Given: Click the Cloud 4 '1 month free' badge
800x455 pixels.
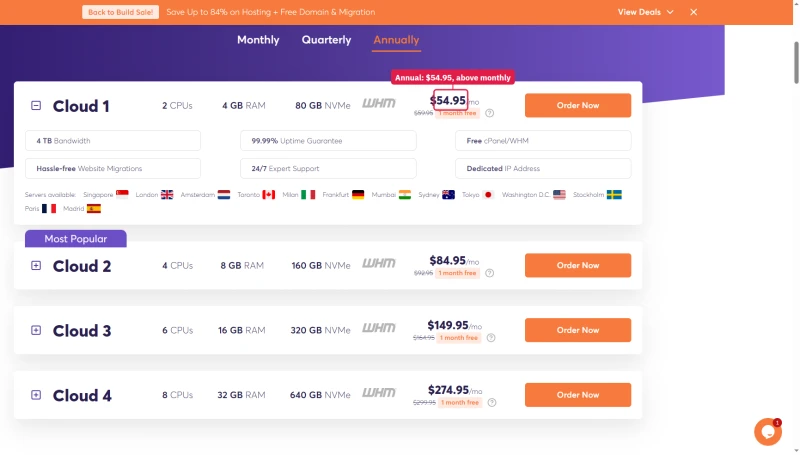Looking at the screenshot, I should coord(460,402).
